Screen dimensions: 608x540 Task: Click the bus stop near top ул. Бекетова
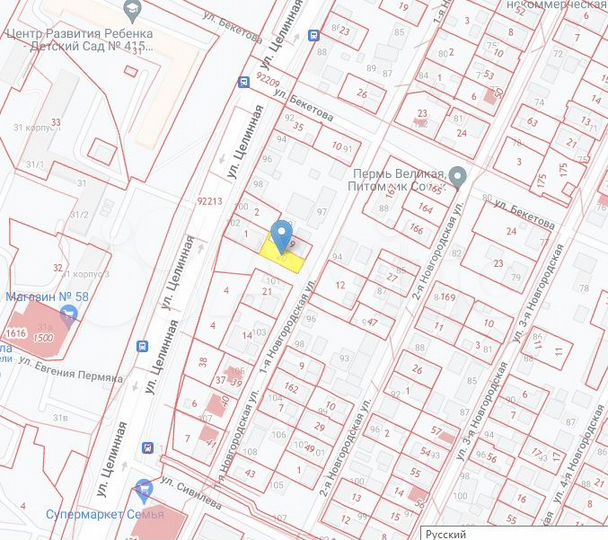point(315,35)
